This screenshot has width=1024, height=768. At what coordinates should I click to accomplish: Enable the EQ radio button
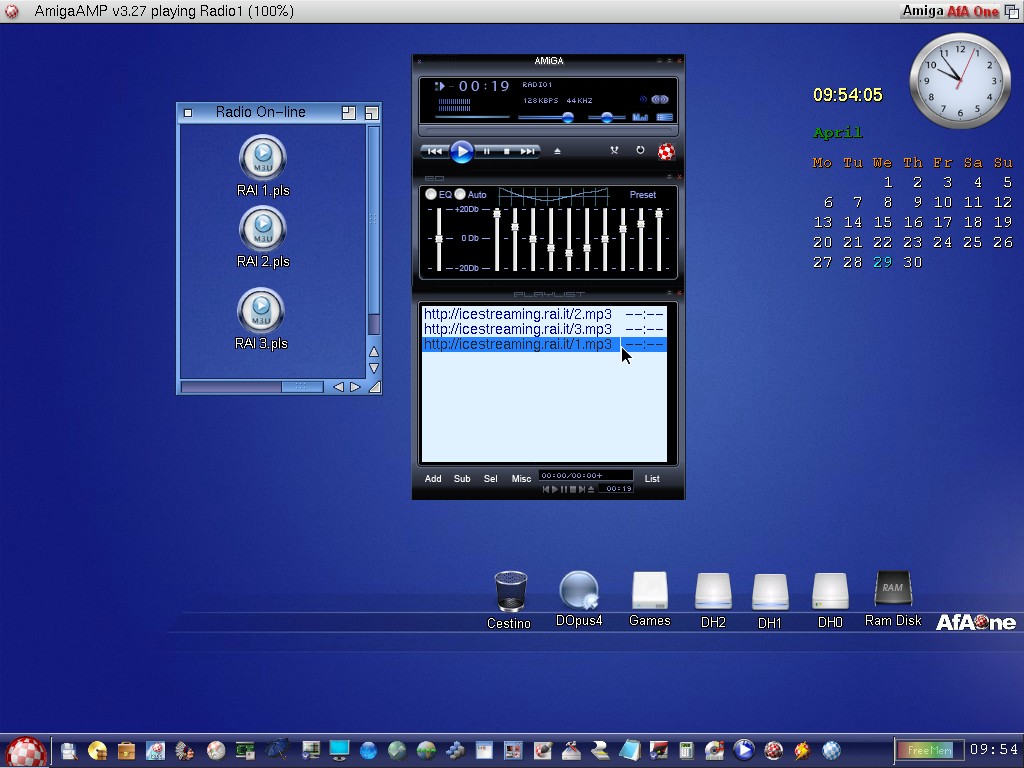(432, 194)
